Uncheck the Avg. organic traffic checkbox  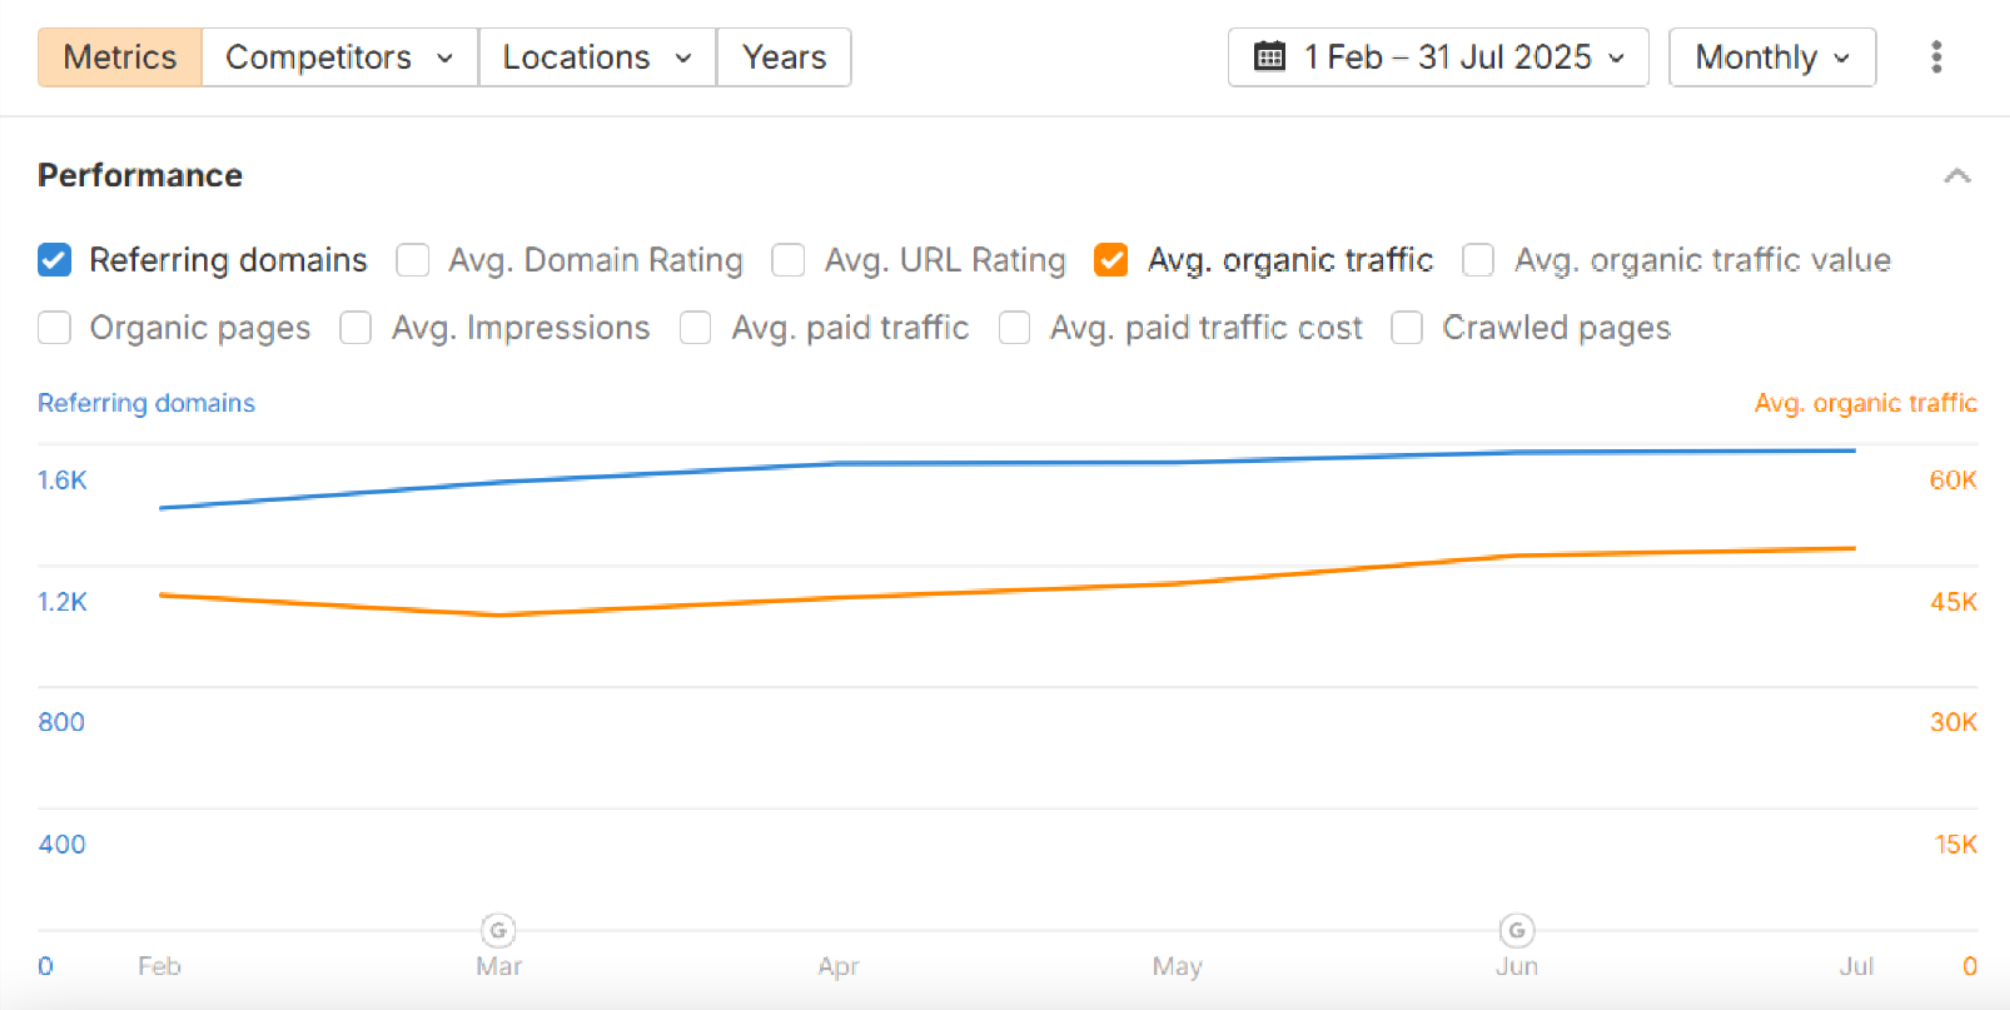pyautogui.click(x=1111, y=260)
